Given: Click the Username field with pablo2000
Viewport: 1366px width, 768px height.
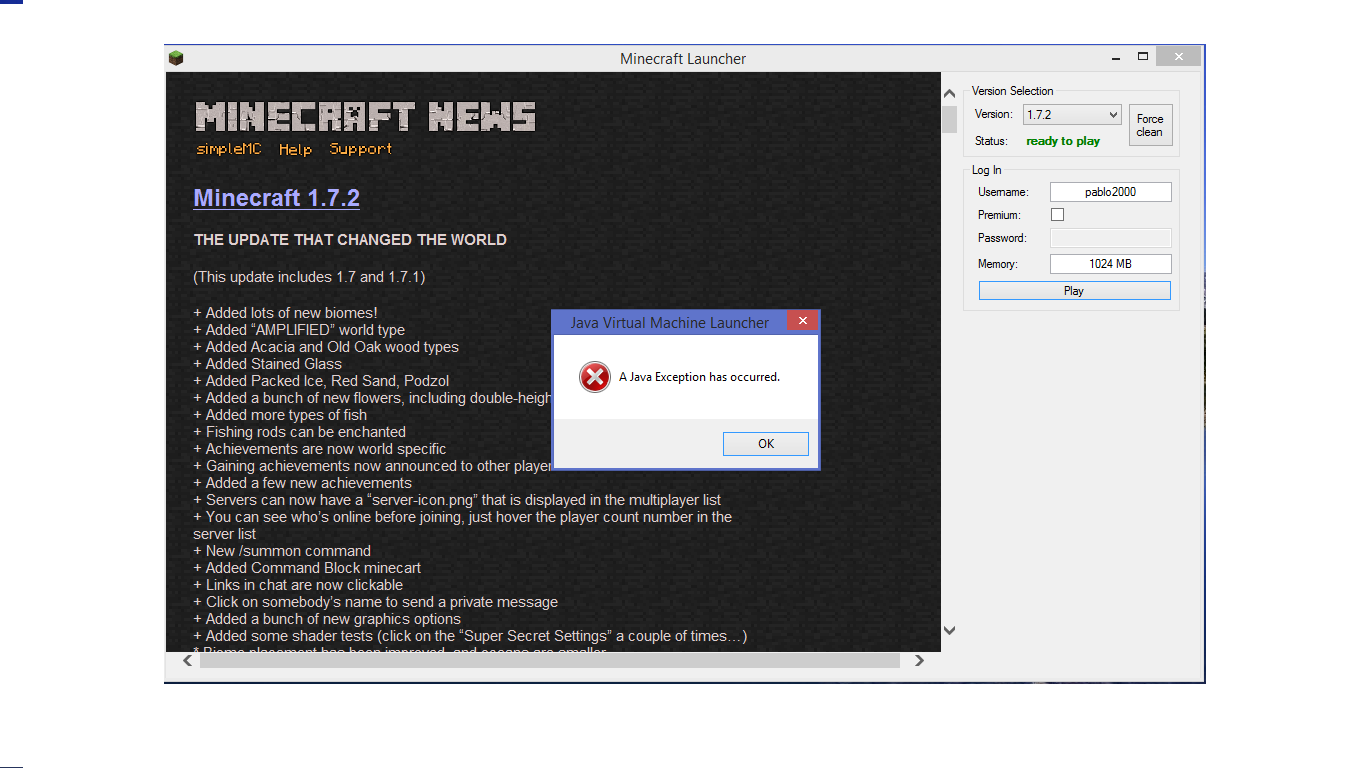Looking at the screenshot, I should 1110,192.
